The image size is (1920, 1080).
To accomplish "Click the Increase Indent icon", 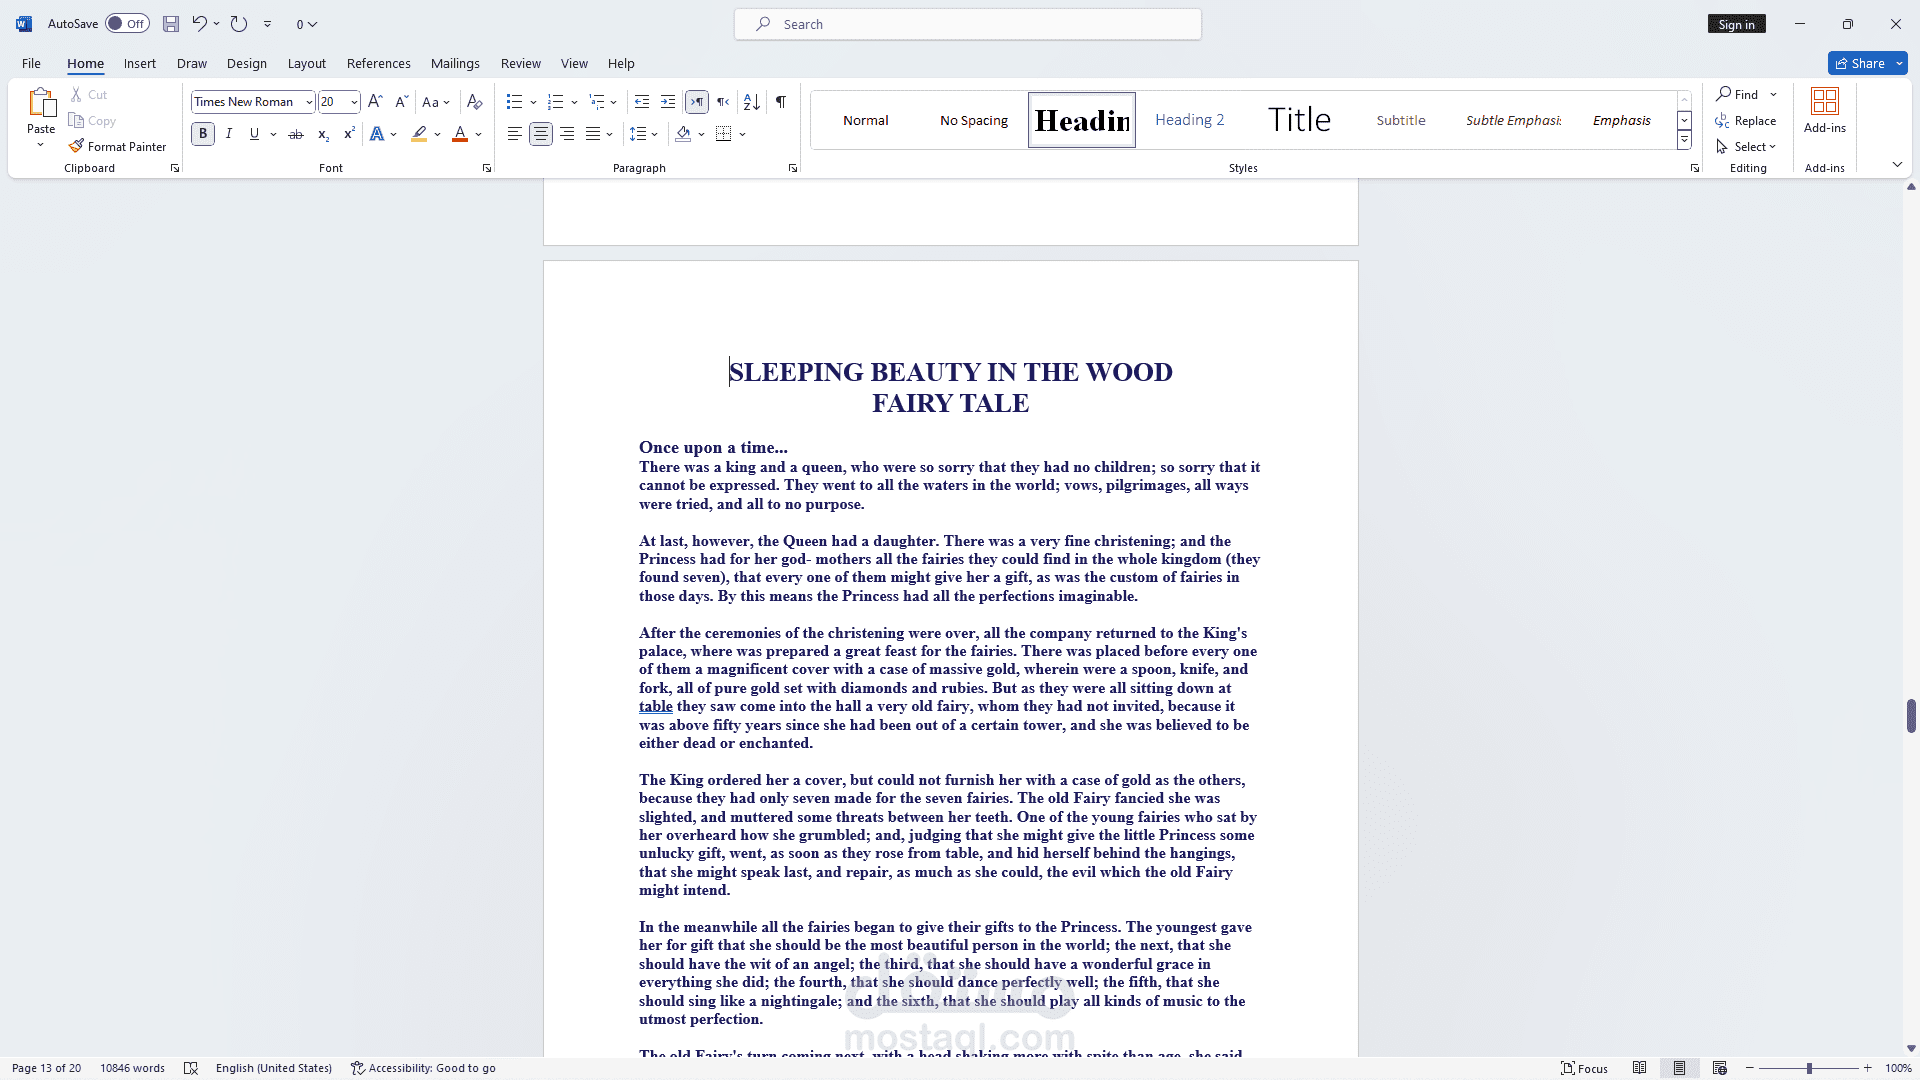I will (x=668, y=102).
